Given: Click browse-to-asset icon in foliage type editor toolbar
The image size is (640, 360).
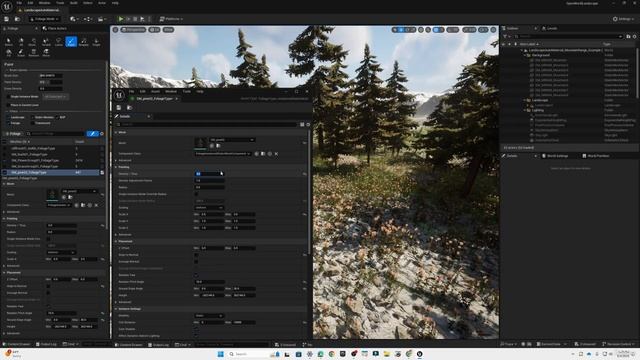Looking at the screenshot, I should coord(129,107).
